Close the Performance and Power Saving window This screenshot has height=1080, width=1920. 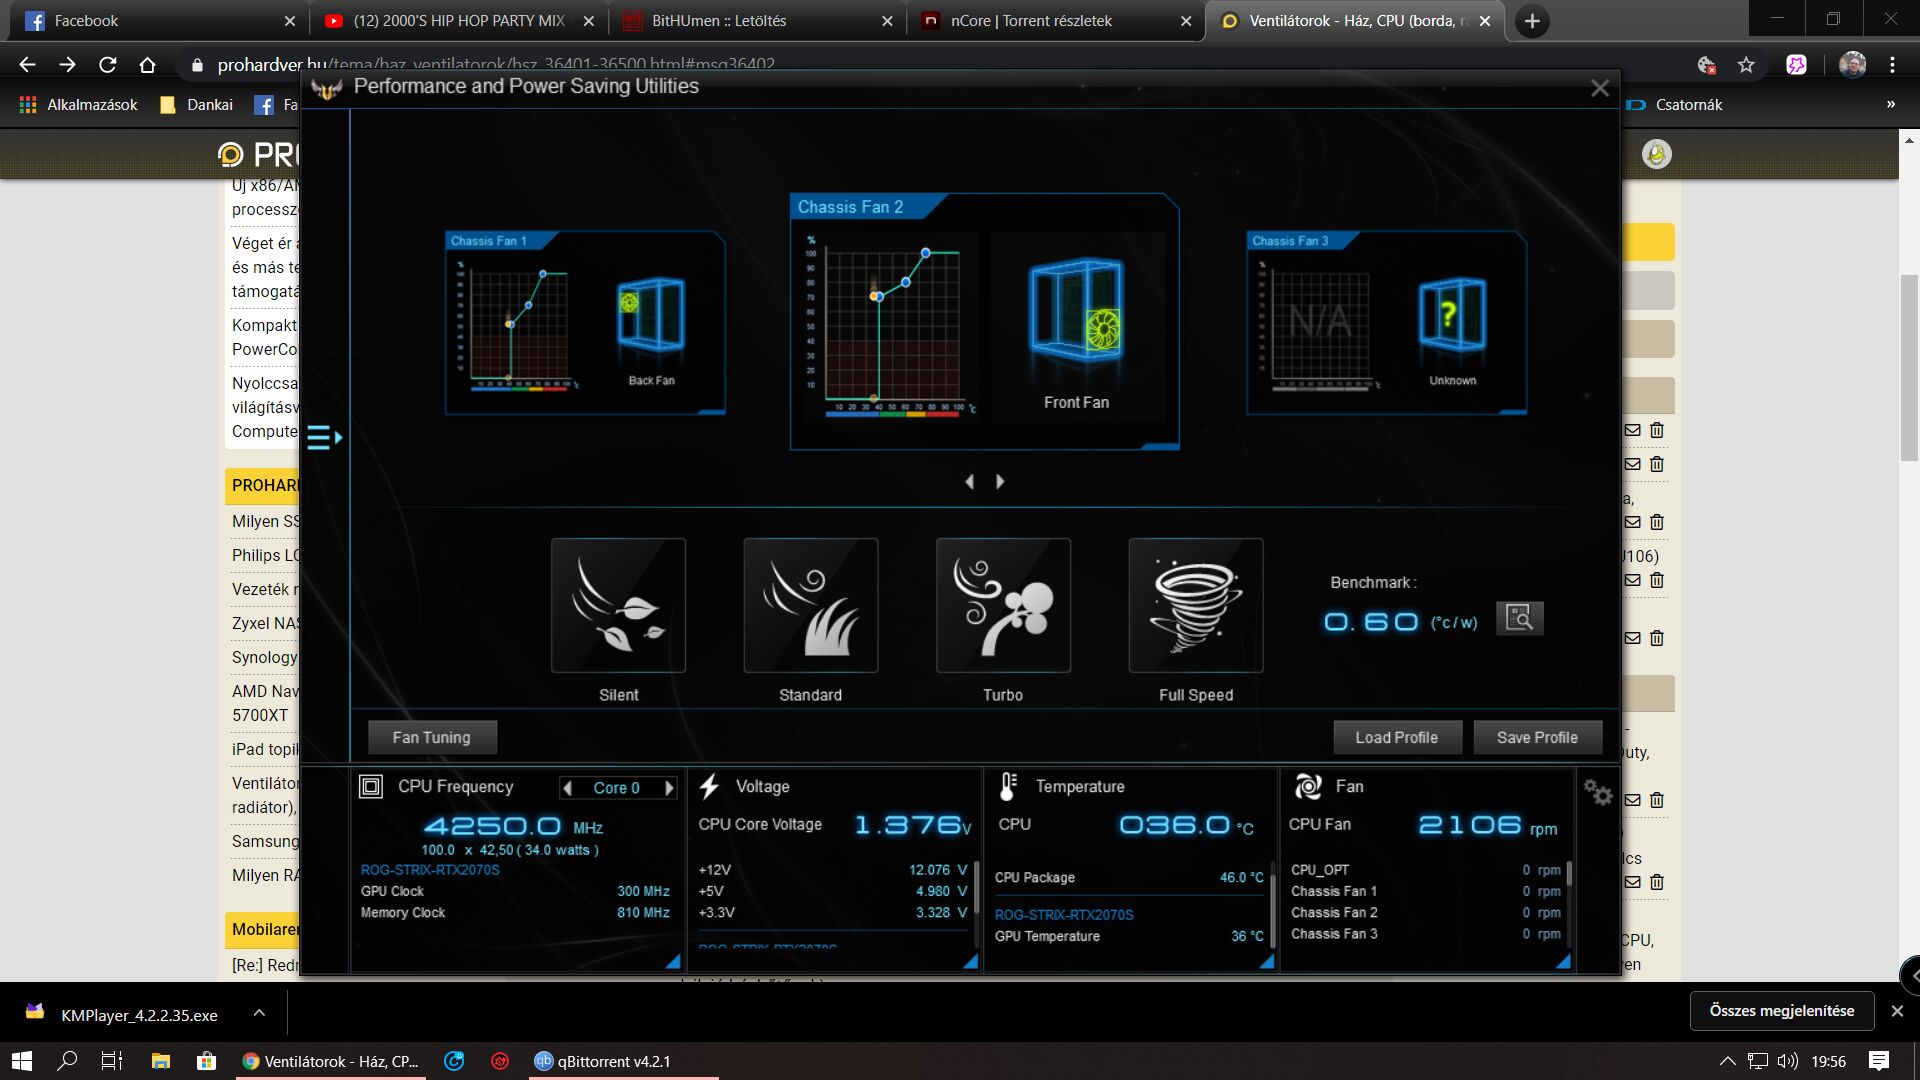[1600, 88]
